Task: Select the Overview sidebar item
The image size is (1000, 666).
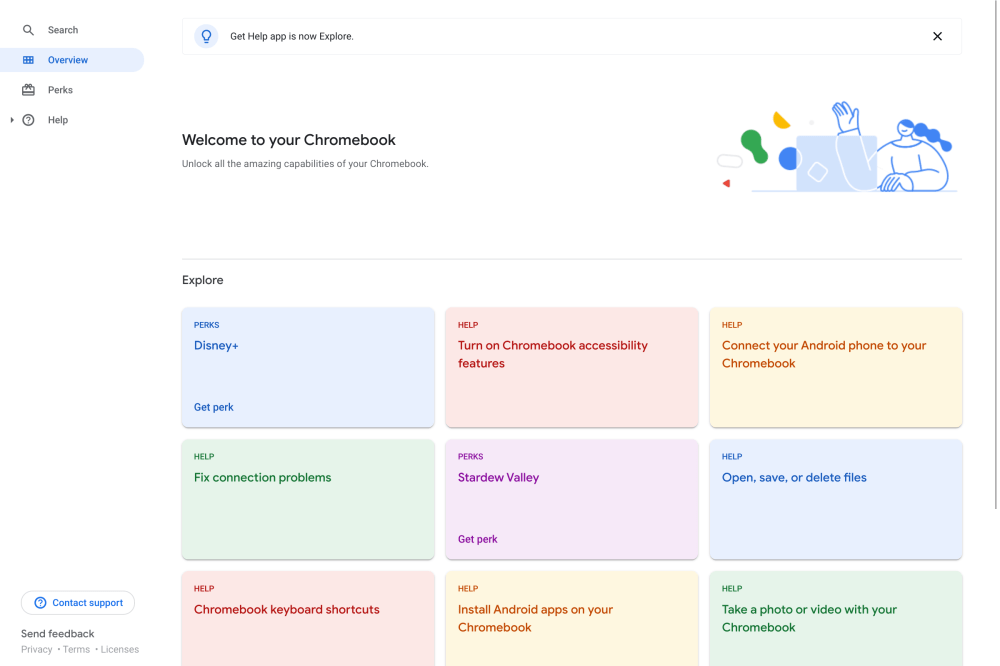Action: pos(68,60)
